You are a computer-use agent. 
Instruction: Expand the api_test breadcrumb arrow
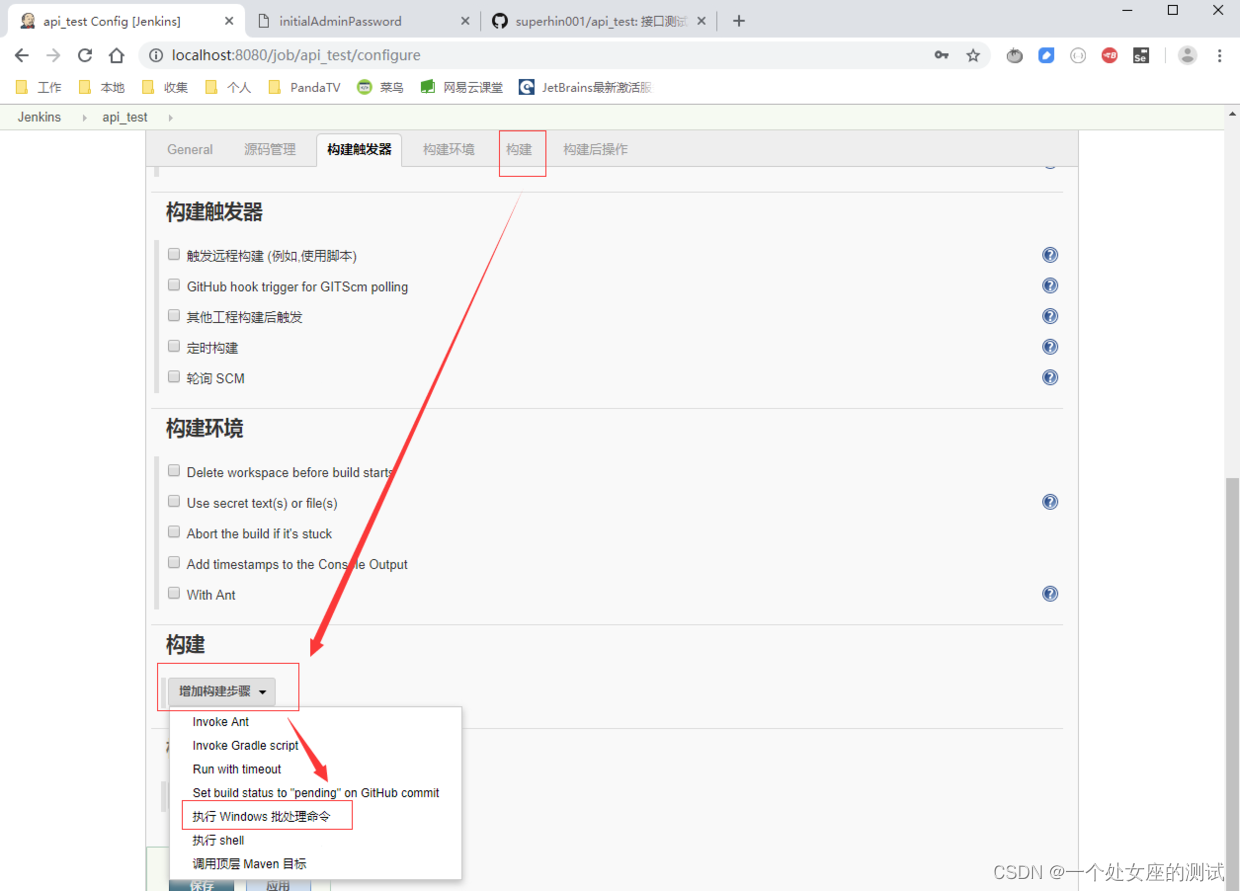170,118
